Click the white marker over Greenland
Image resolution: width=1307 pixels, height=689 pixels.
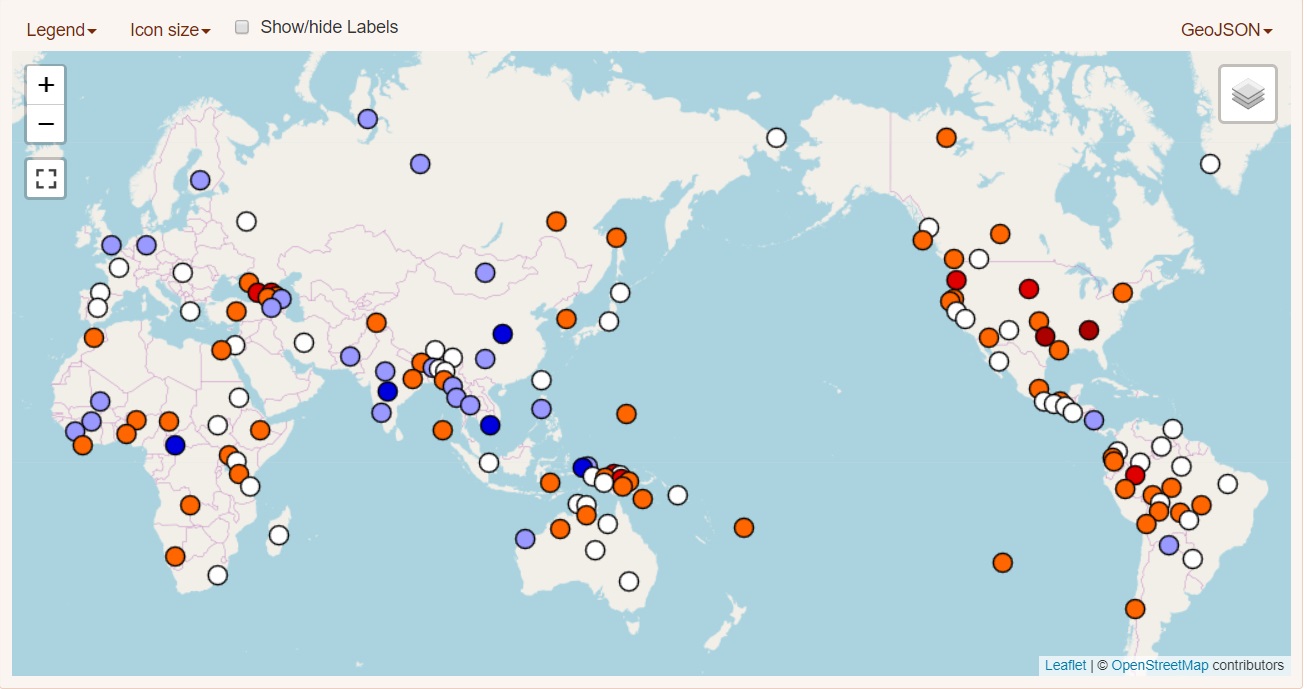pos(1211,162)
